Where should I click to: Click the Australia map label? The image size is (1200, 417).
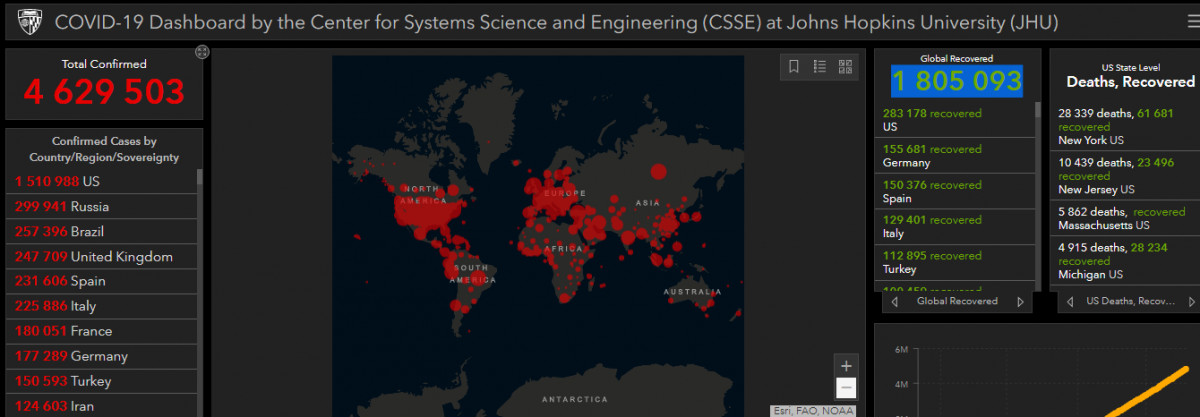691,291
